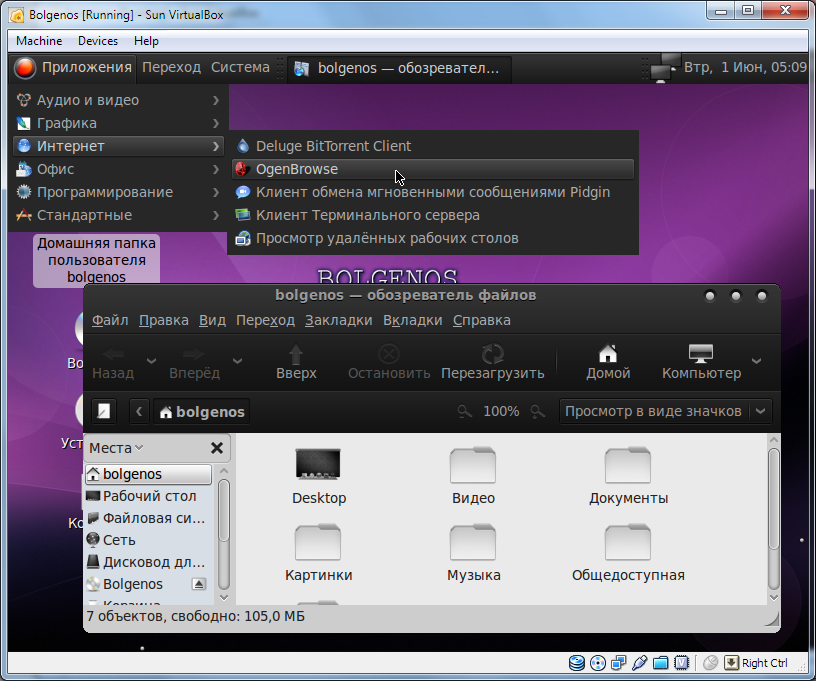Image resolution: width=816 pixels, height=681 pixels.
Task: Open Графика submenu
Action: point(118,123)
